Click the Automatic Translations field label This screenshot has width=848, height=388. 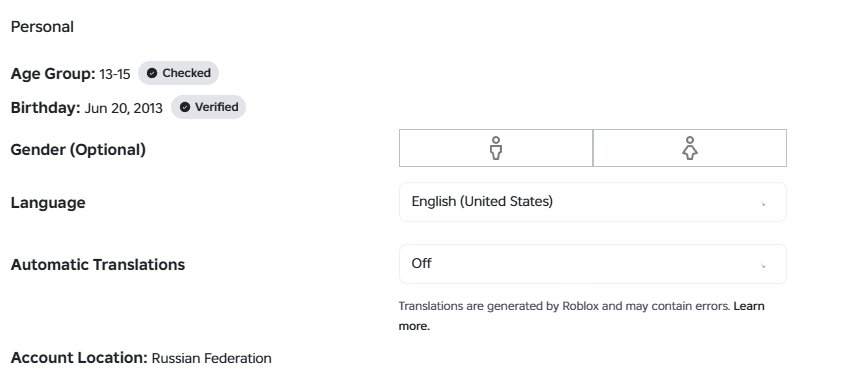click(x=98, y=265)
